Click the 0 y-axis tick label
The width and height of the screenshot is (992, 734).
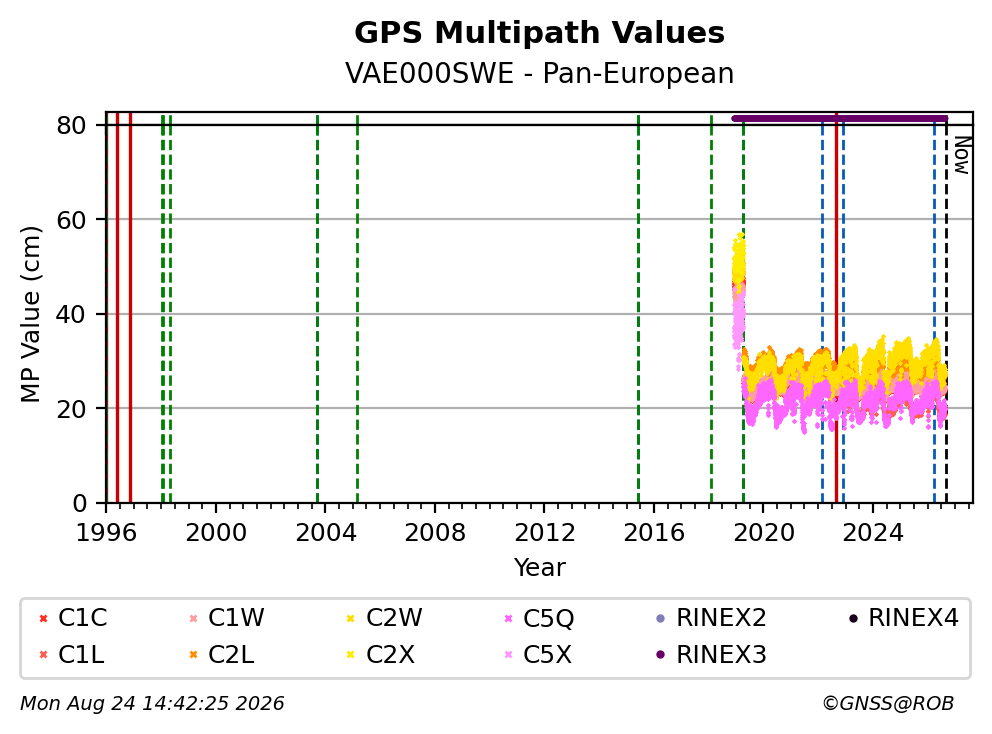79,503
